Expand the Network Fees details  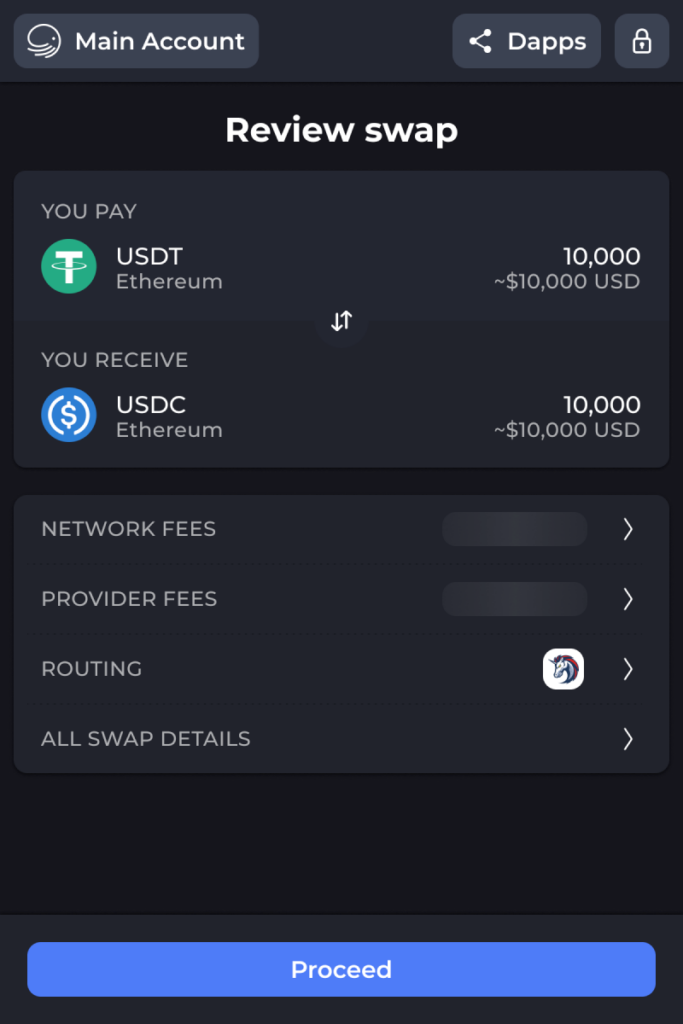pos(628,529)
